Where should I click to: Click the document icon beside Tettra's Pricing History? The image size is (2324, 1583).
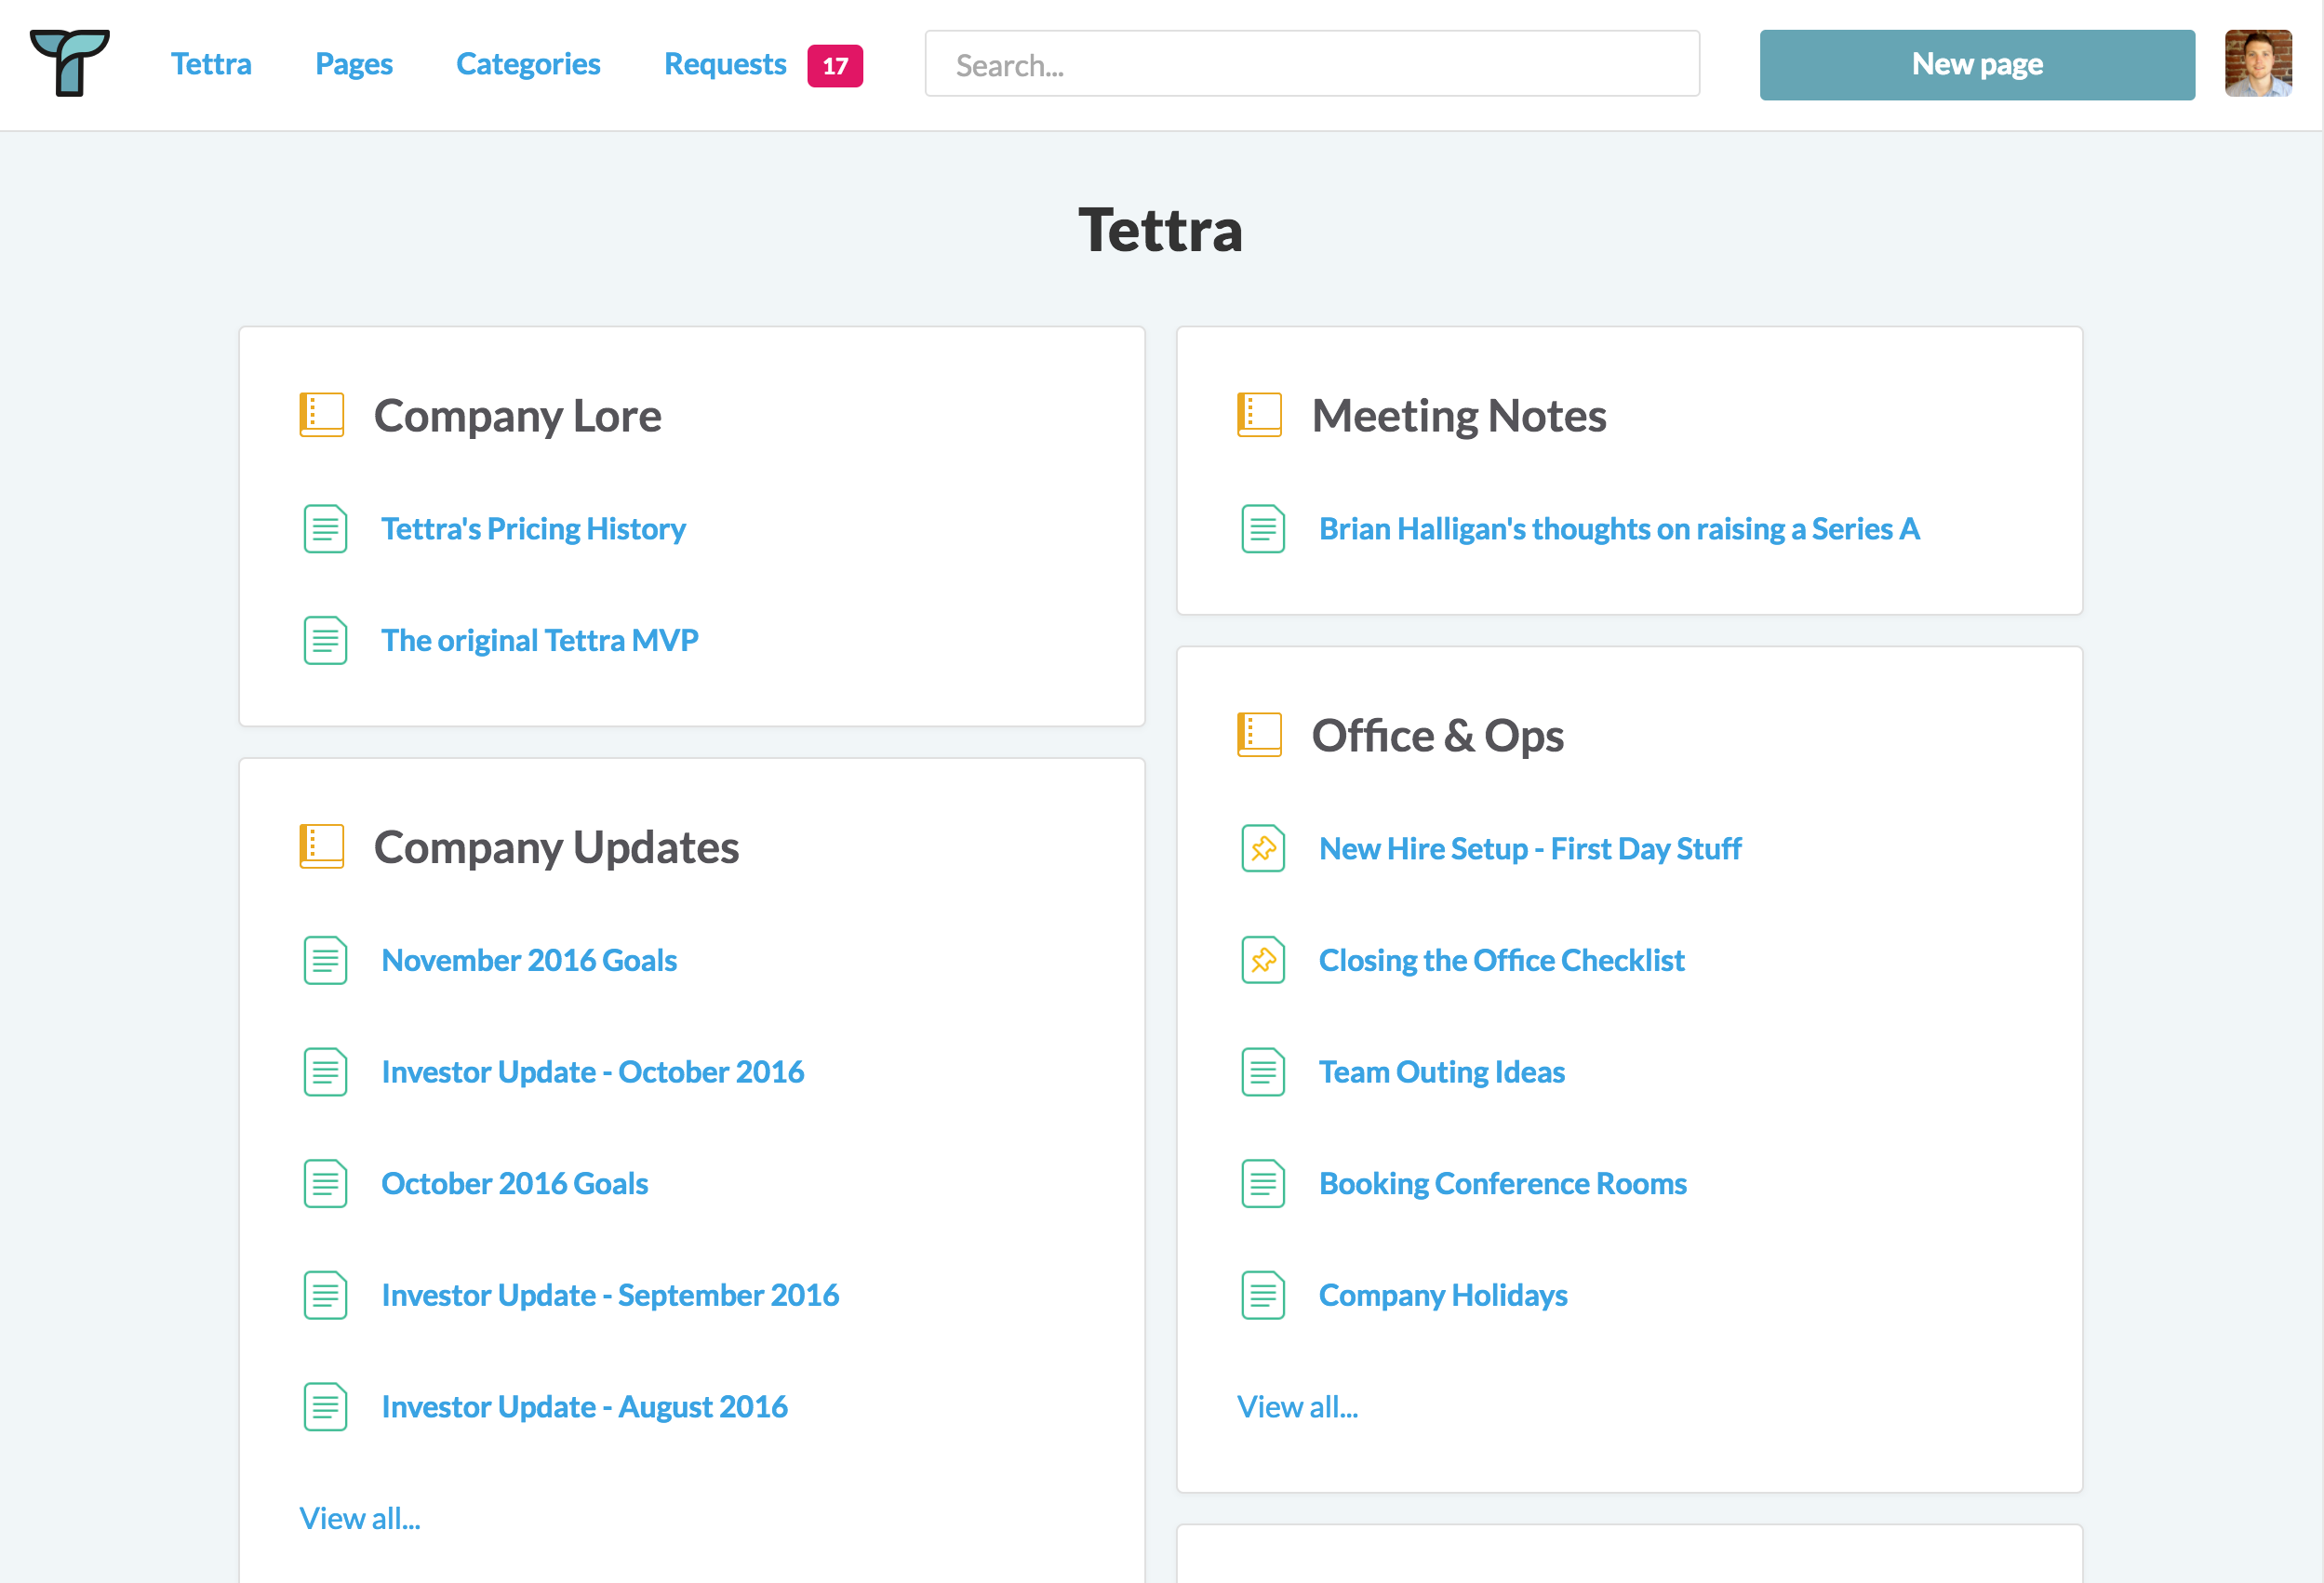point(324,529)
